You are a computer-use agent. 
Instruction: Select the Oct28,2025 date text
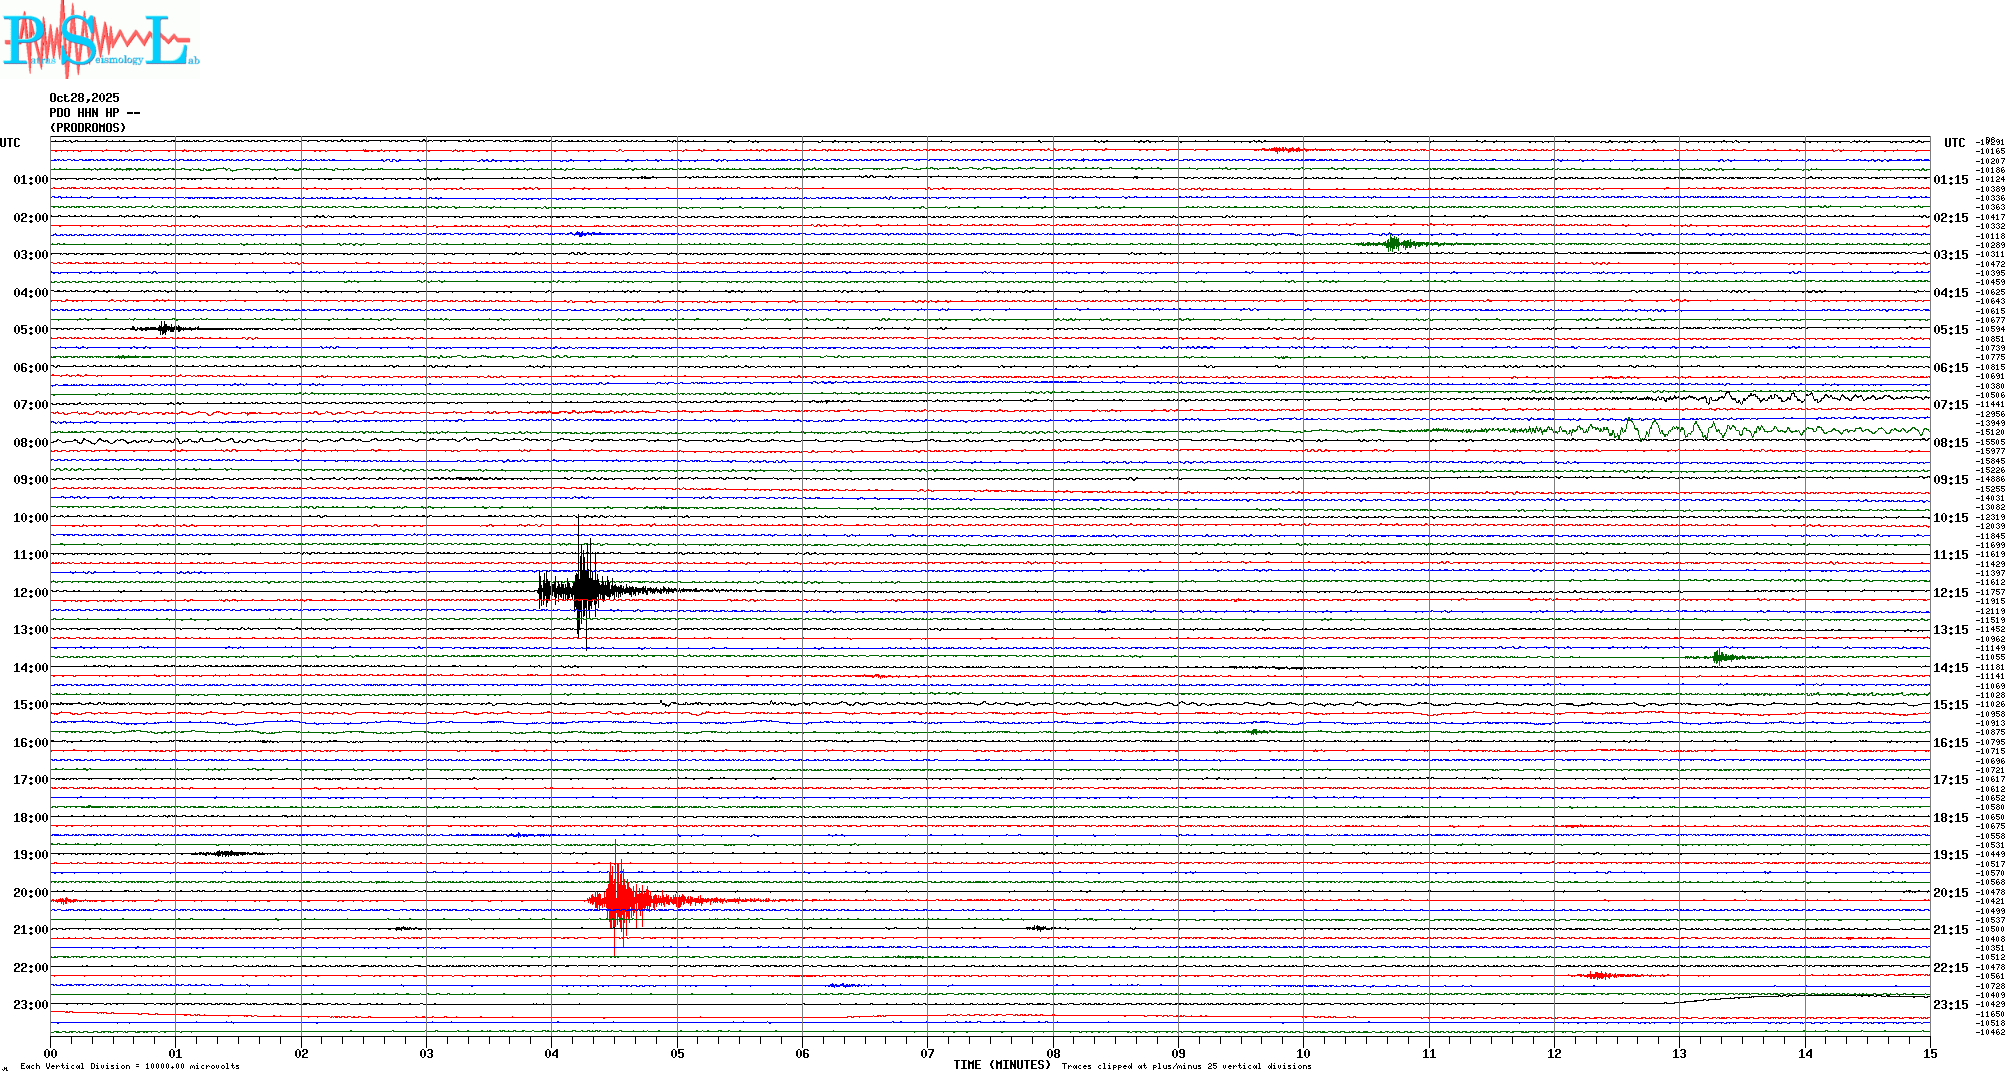click(84, 98)
